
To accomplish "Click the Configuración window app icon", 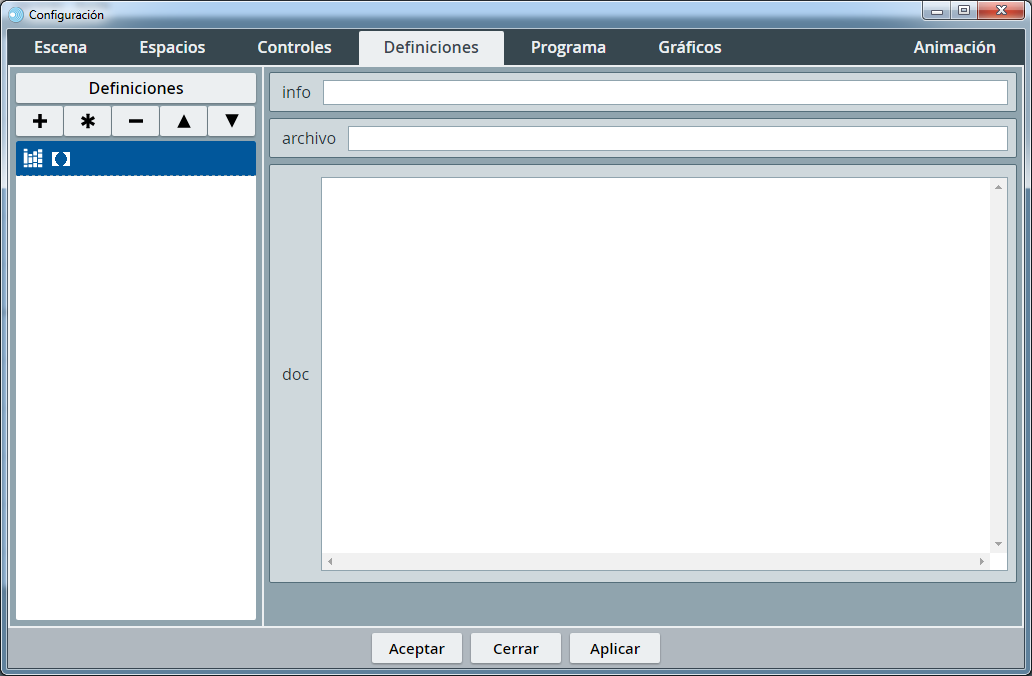I will click(x=15, y=14).
